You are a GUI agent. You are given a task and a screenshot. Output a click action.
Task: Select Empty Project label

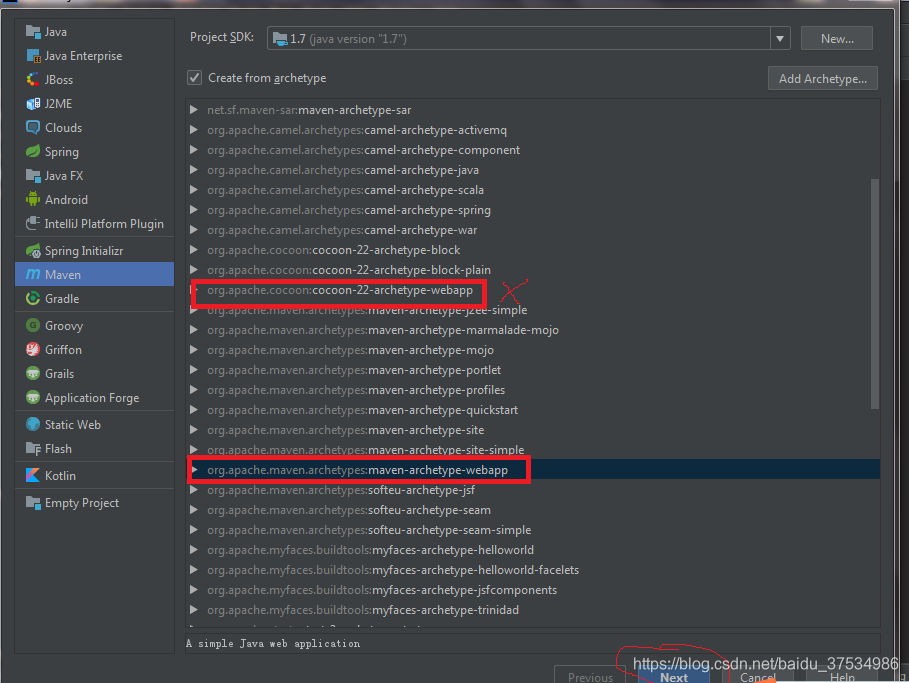[x=82, y=503]
